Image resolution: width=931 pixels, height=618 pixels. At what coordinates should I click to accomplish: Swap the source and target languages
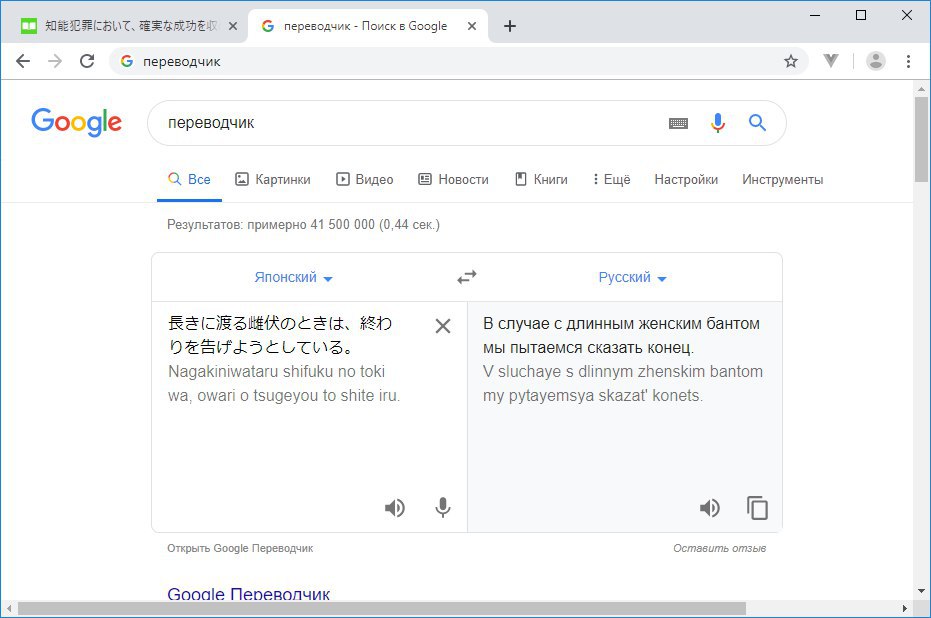(467, 277)
